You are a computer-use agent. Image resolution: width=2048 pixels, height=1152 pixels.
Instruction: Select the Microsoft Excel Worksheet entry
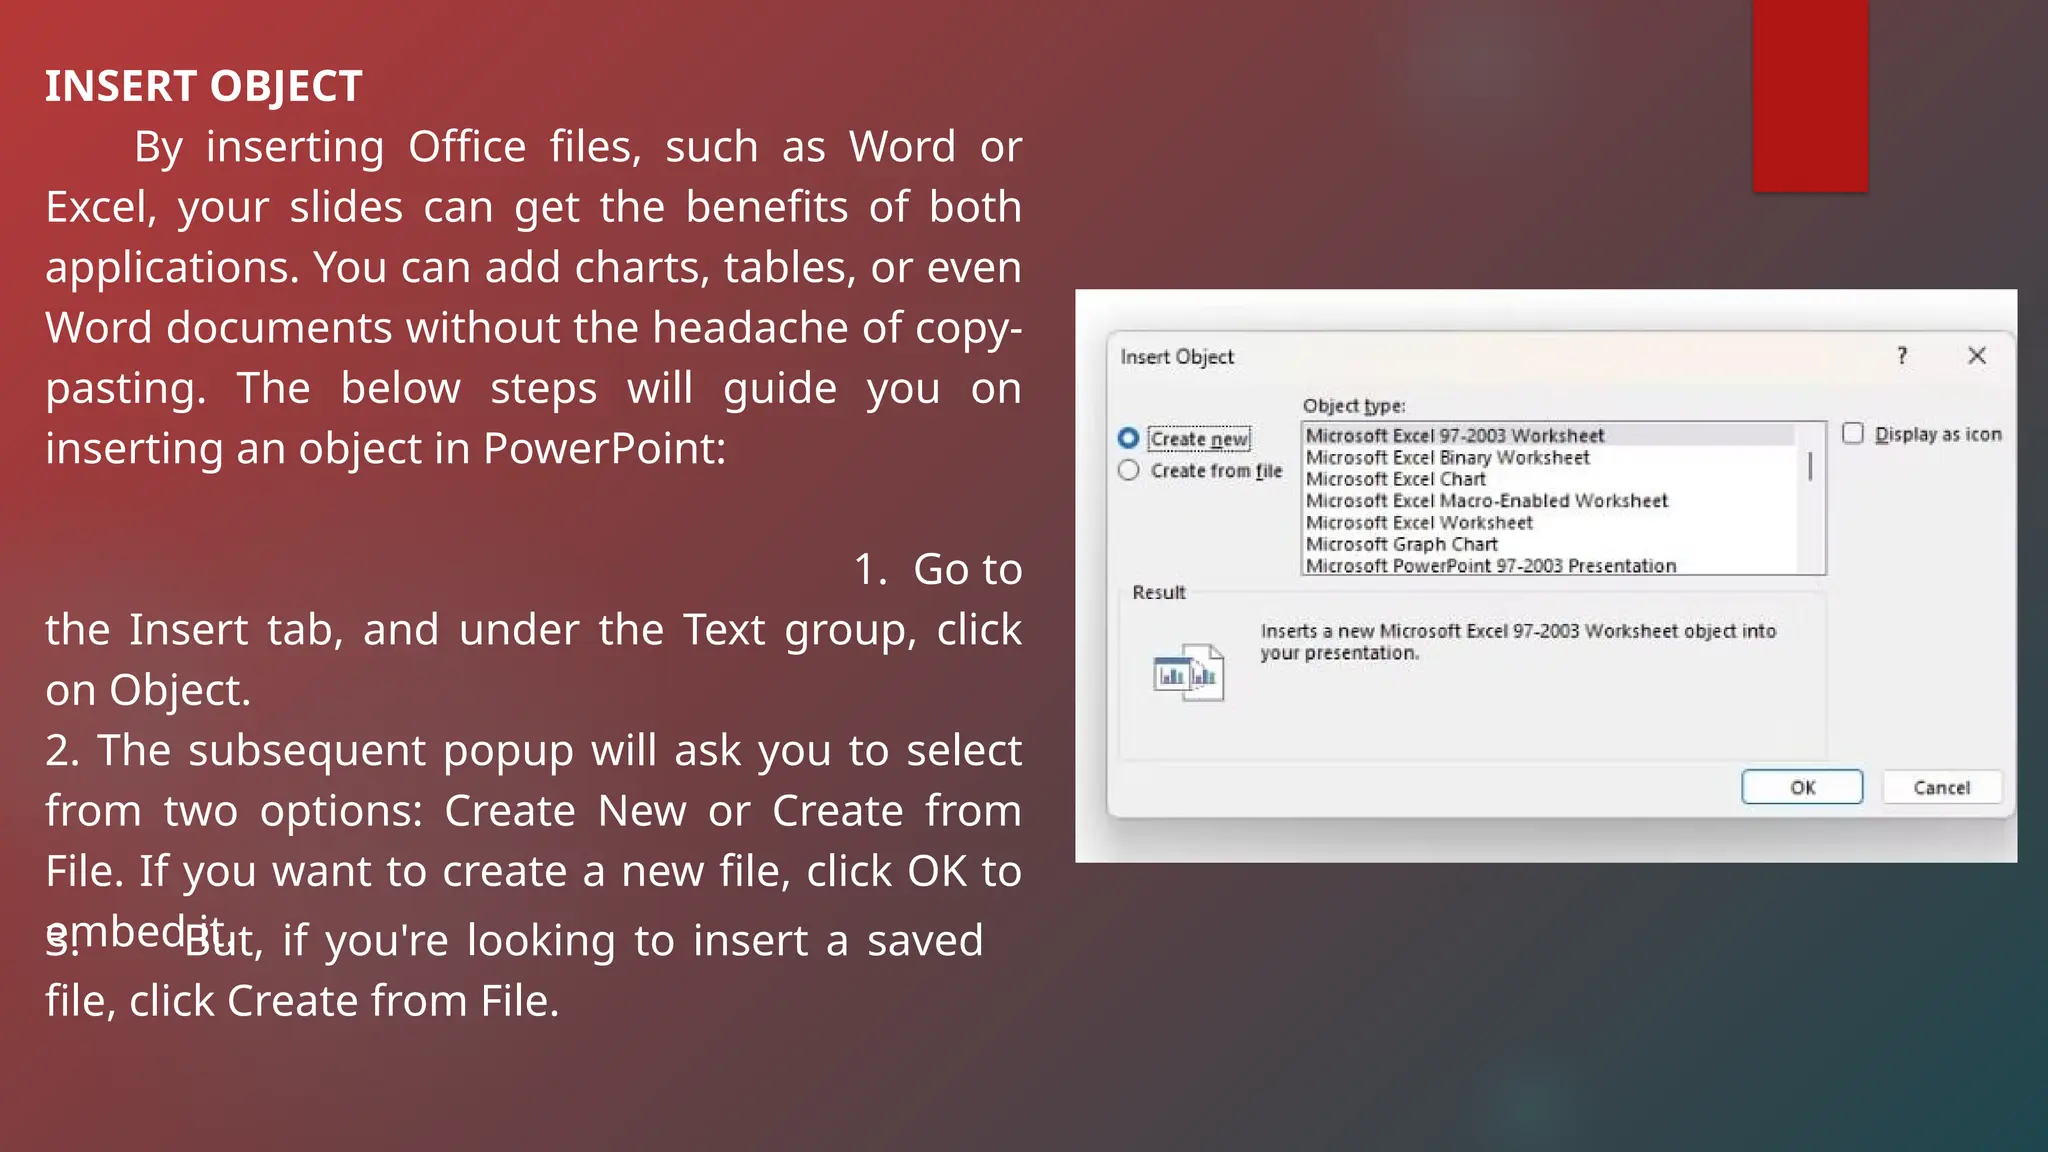[x=1548, y=523]
